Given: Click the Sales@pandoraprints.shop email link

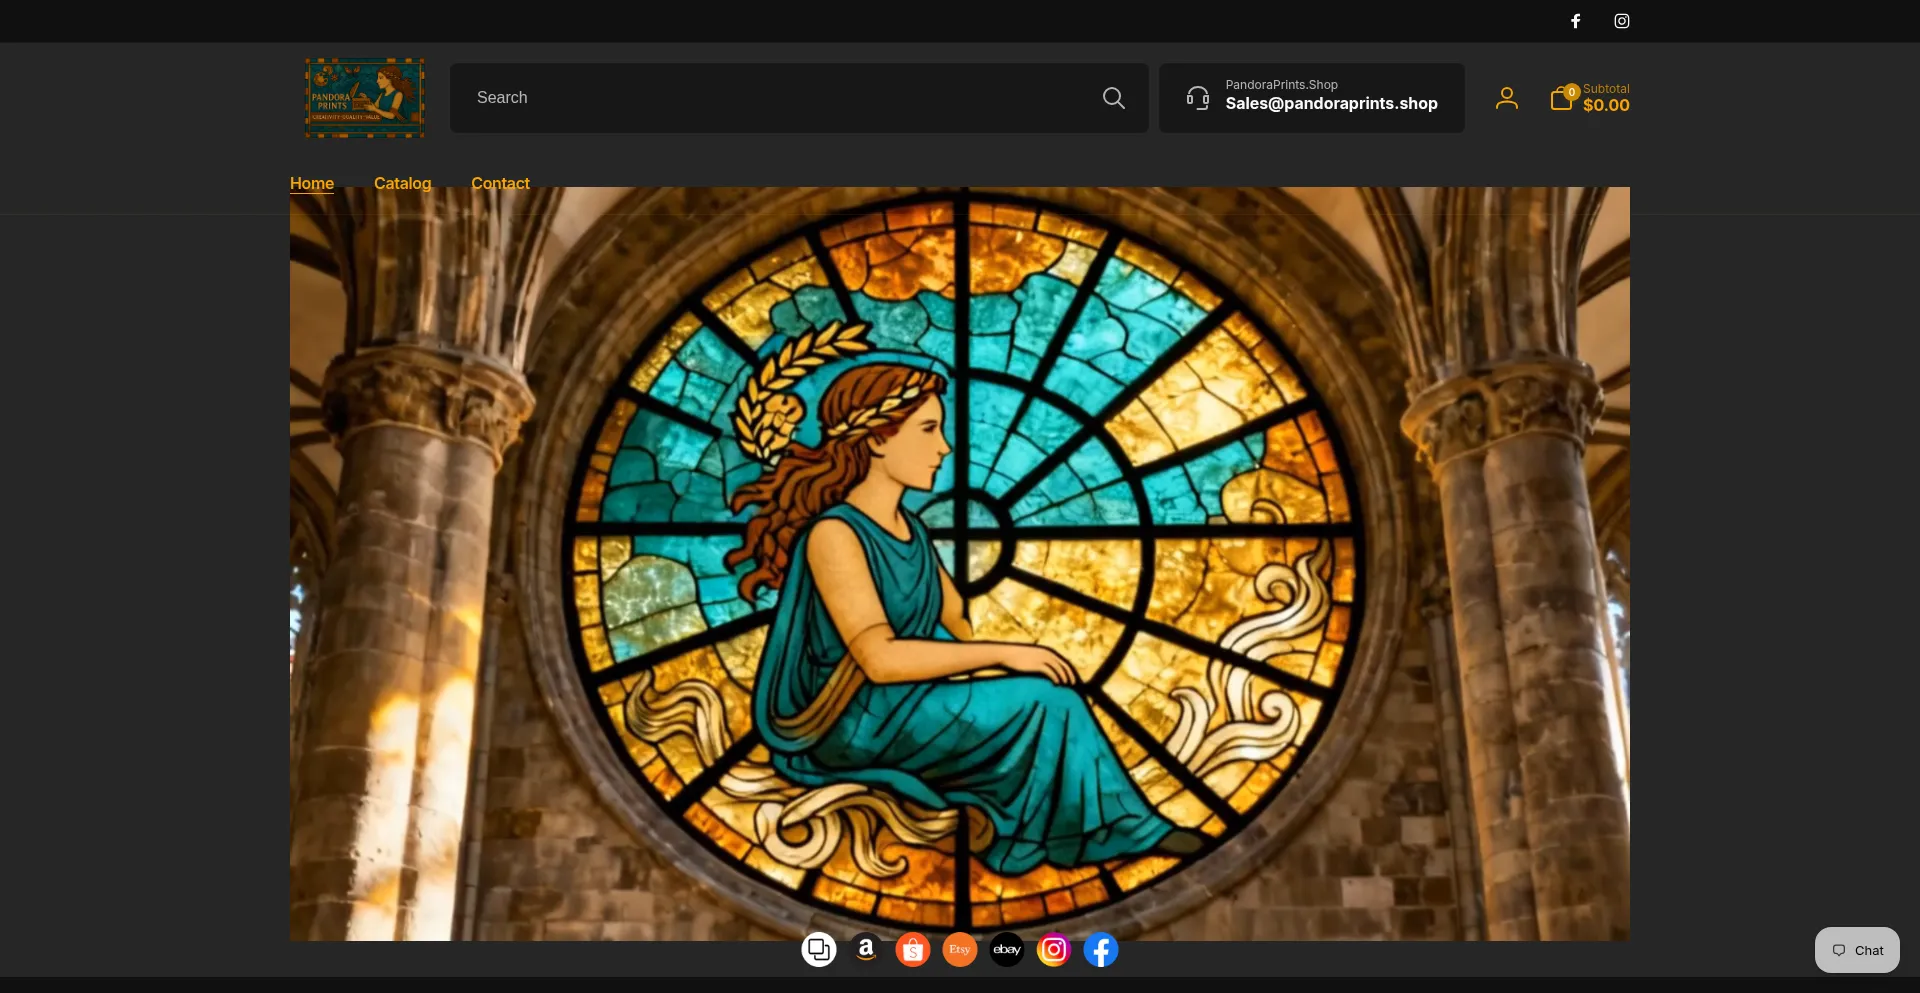Looking at the screenshot, I should point(1332,104).
